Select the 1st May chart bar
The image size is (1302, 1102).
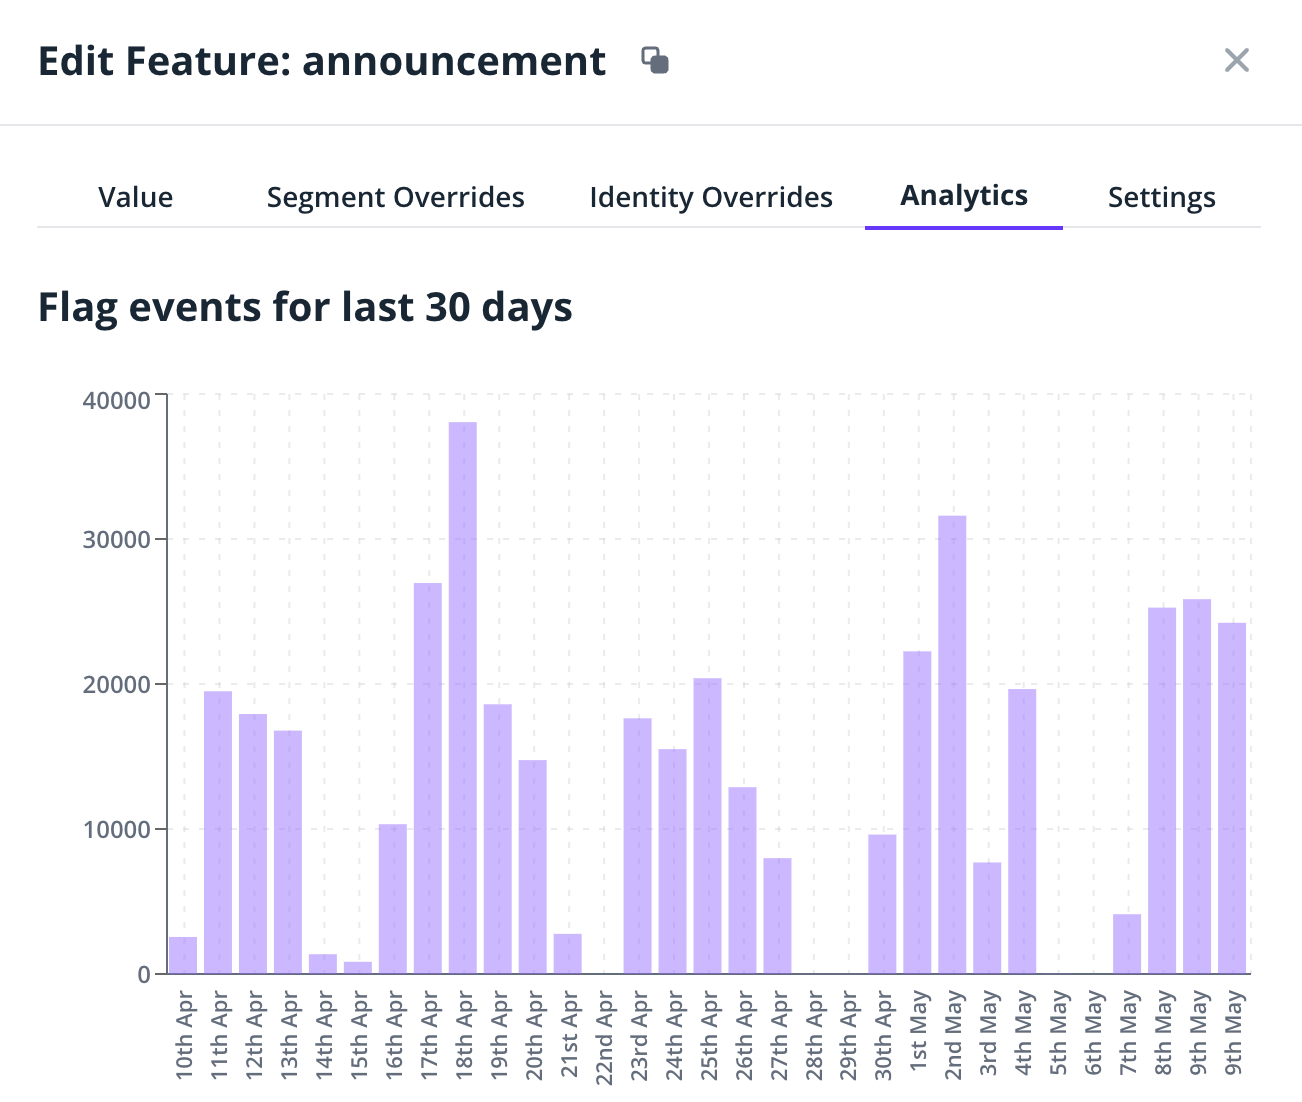pyautogui.click(x=917, y=812)
